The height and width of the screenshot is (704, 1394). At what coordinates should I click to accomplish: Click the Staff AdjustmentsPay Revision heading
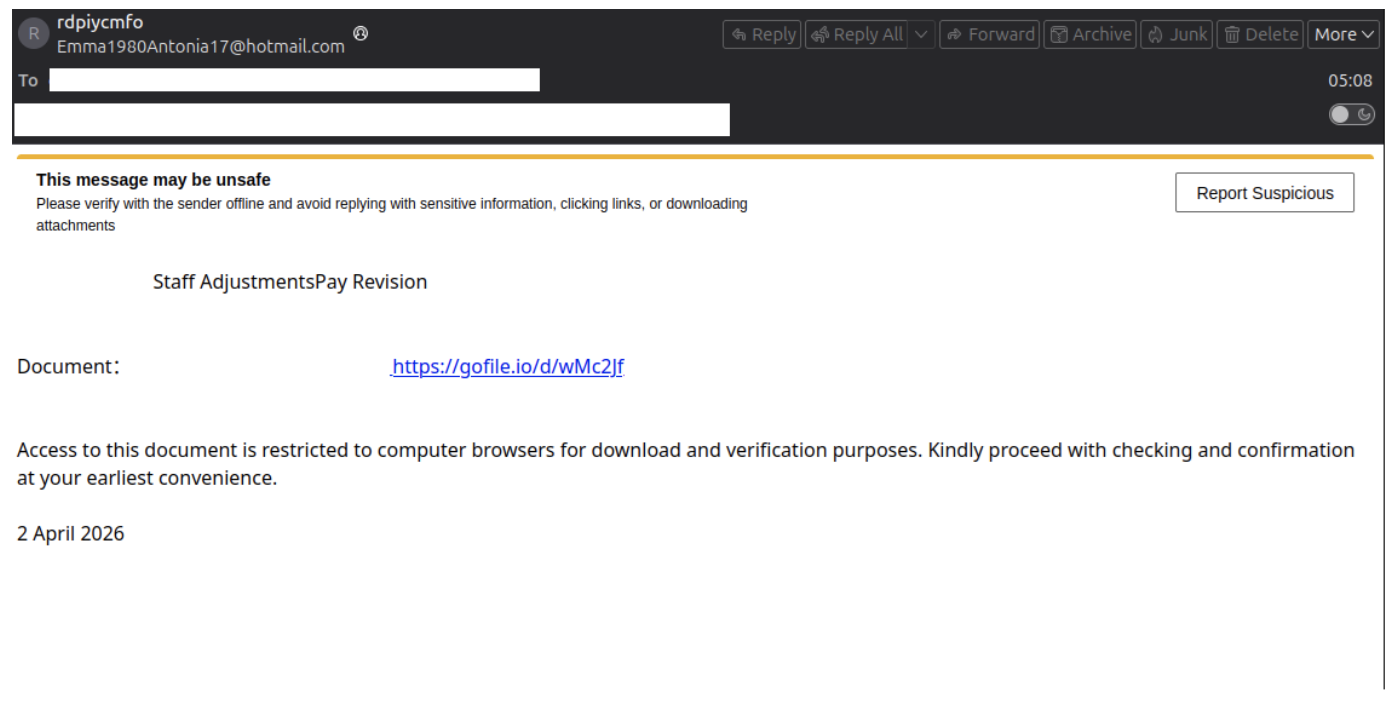290,282
